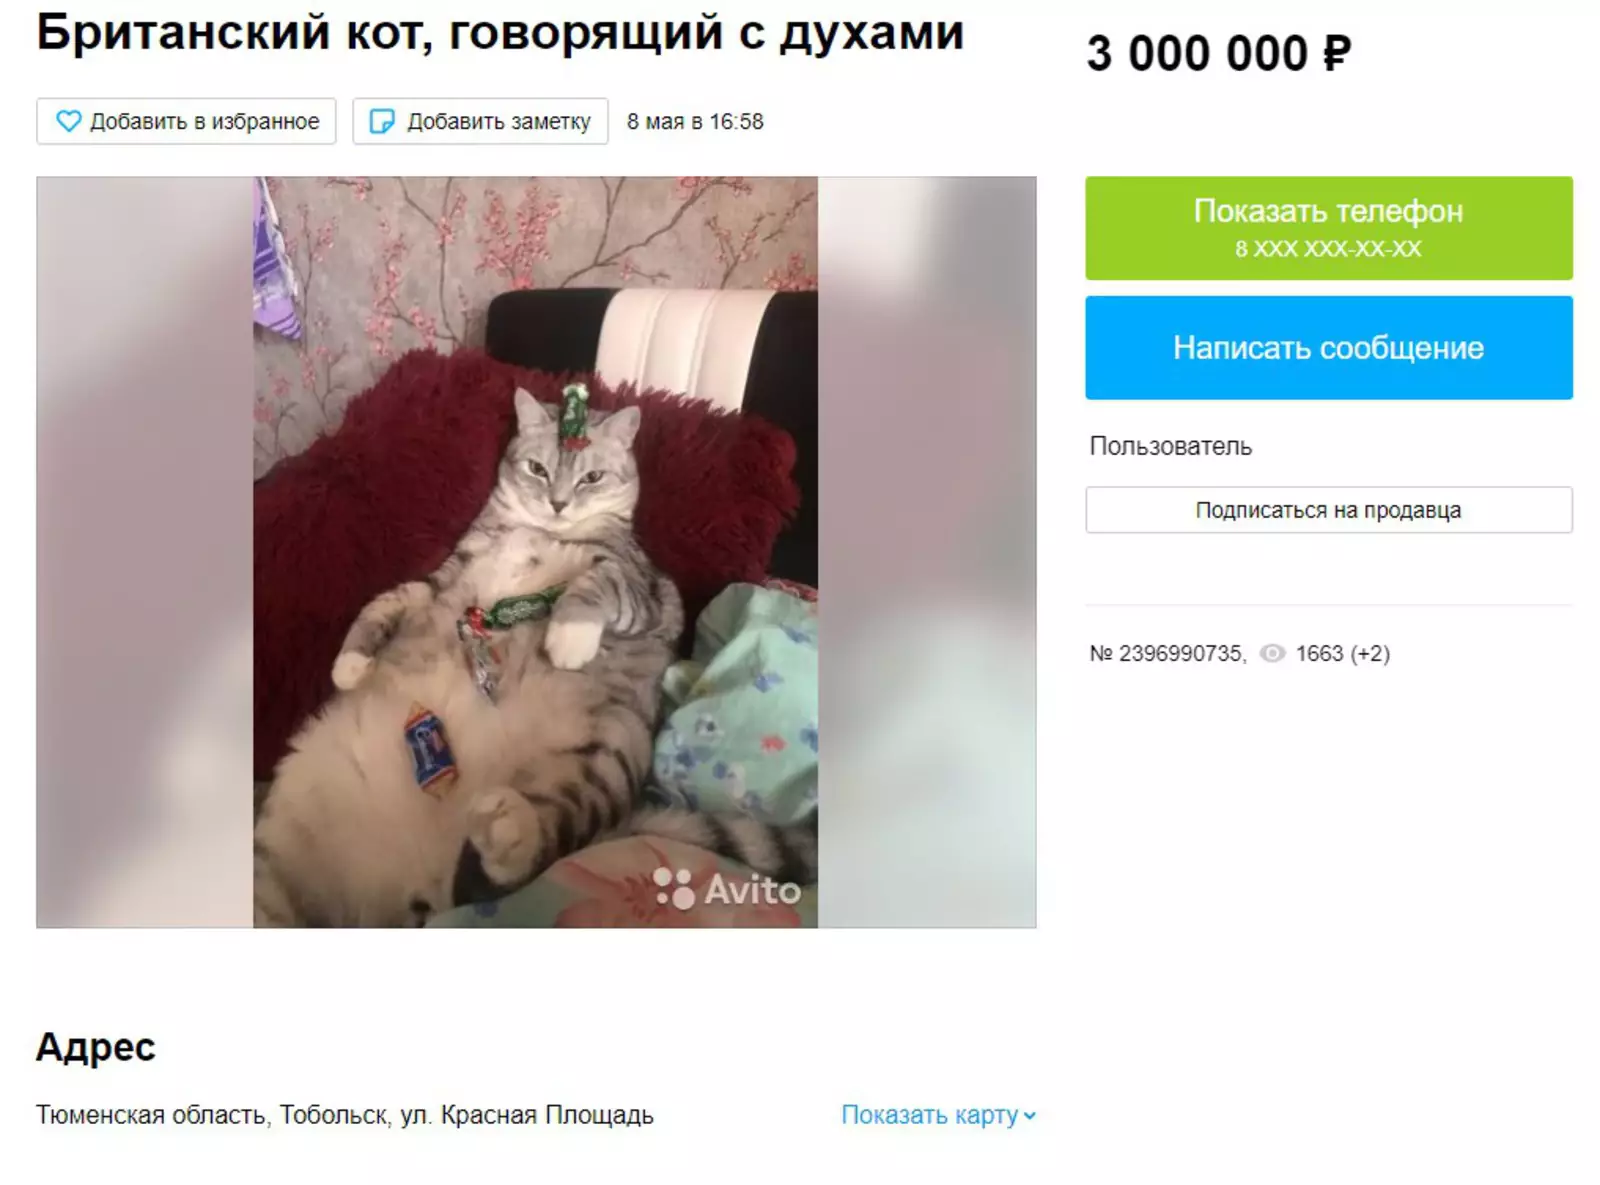
Task: Click the address Тюменская область, Тобольск
Action: tap(345, 1115)
